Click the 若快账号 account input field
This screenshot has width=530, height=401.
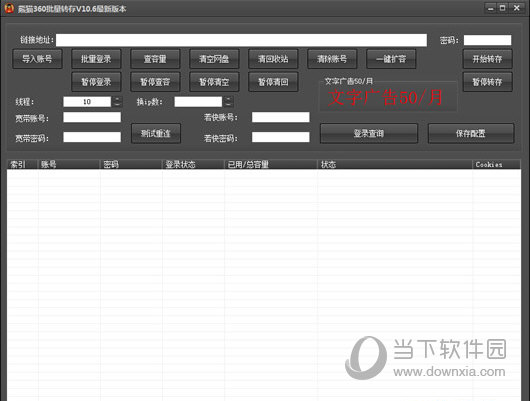pos(281,117)
